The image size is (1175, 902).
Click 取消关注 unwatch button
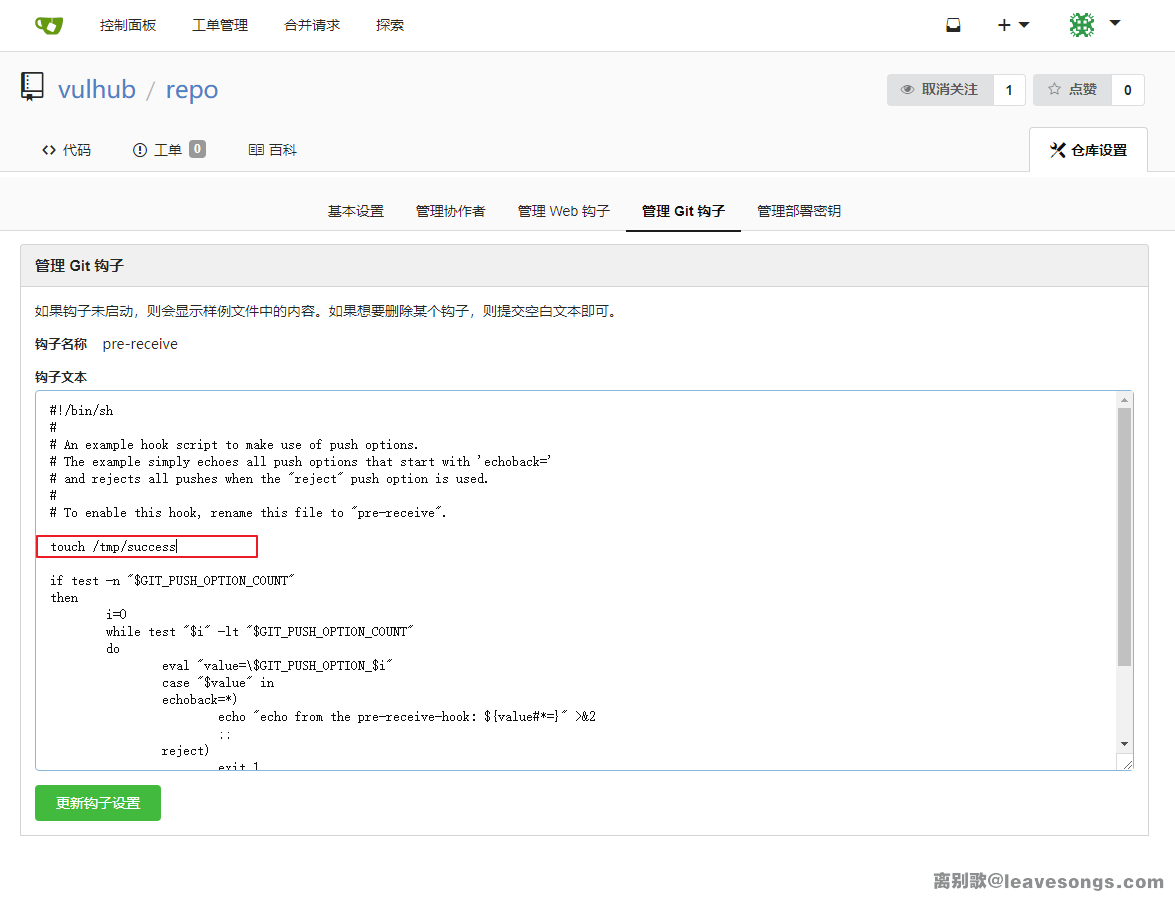(x=940, y=90)
